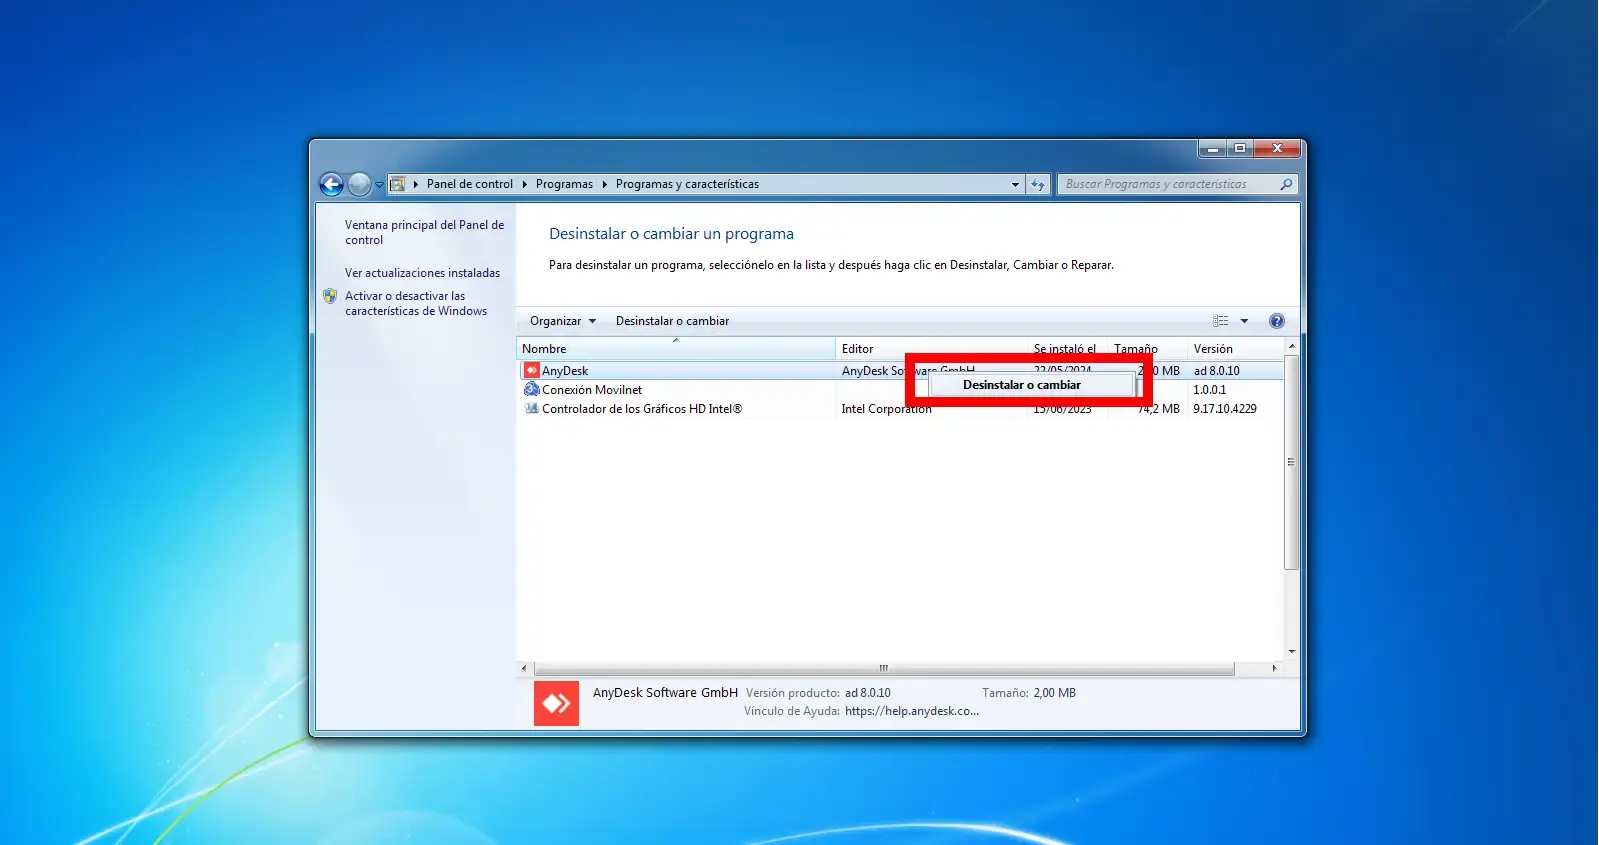Image resolution: width=1599 pixels, height=845 pixels.
Task: Open Ventana principal del Panel de control
Action: pos(424,232)
